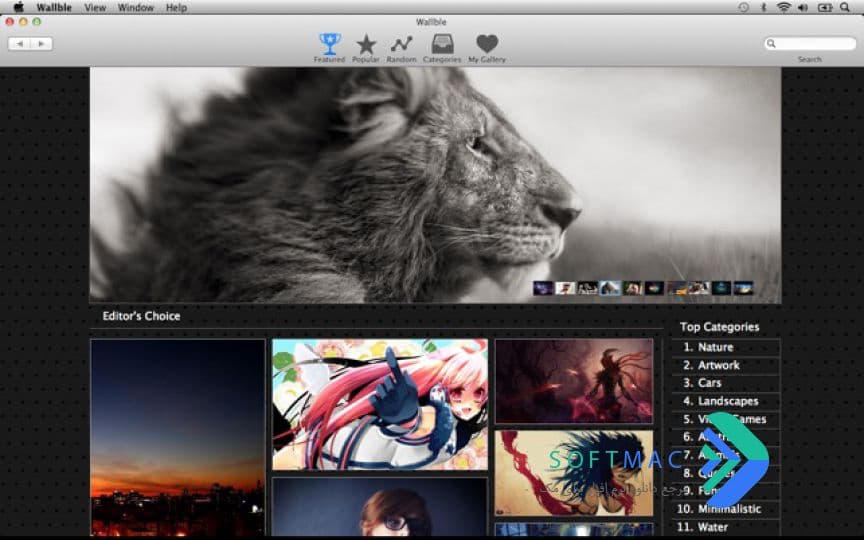The height and width of the screenshot is (540, 864).
Task: Open the Categories tray icon
Action: 442,44
